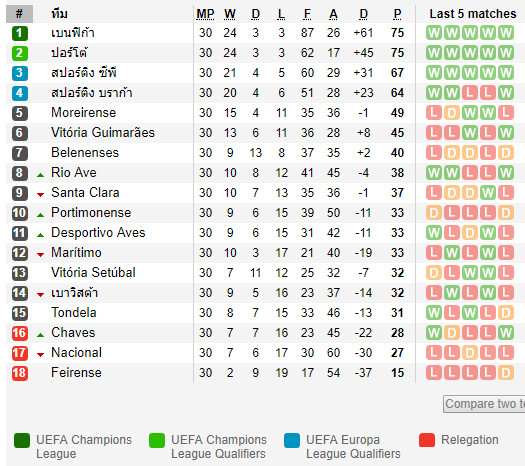Click the Compare two teams button
Viewport: 525px width, 466px height.
484,404
